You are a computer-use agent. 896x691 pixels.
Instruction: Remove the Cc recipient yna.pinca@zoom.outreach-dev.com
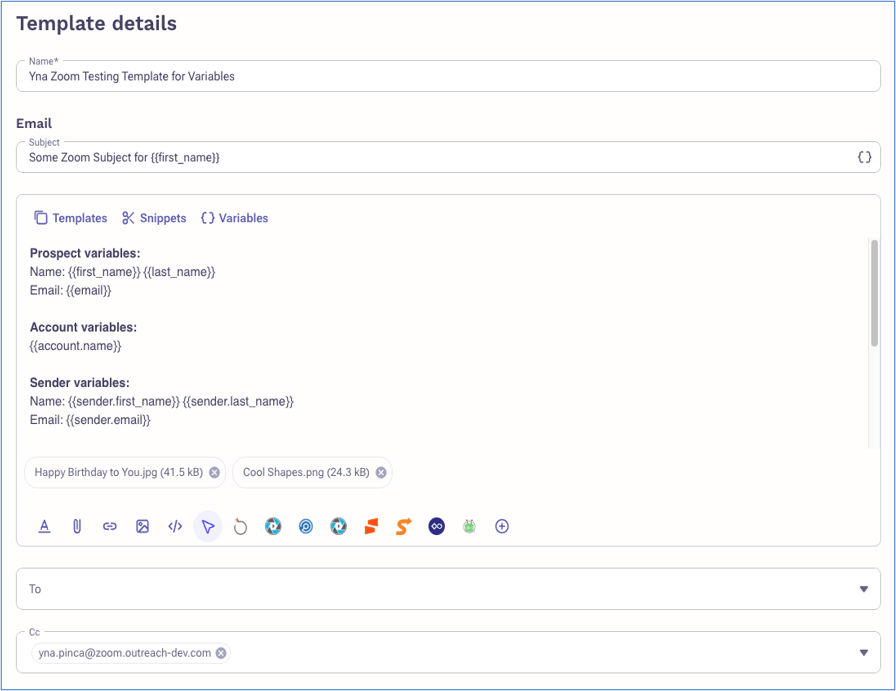click(220, 652)
